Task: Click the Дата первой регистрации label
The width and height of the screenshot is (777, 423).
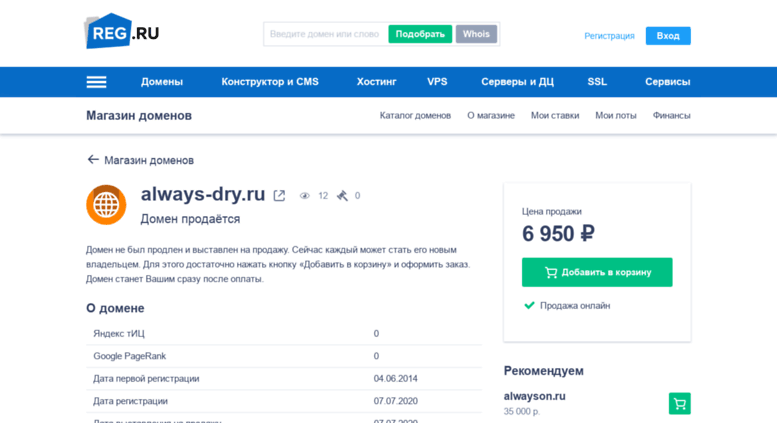Action: pyautogui.click(x=146, y=379)
